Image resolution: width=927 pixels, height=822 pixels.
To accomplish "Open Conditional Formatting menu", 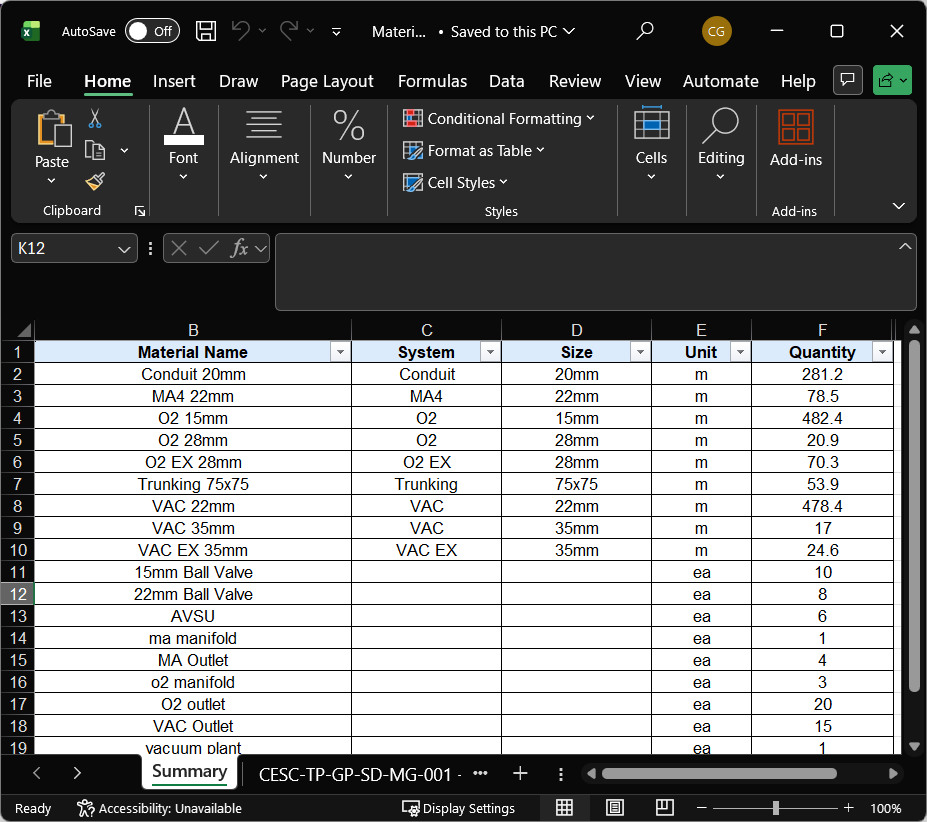I will 498,118.
